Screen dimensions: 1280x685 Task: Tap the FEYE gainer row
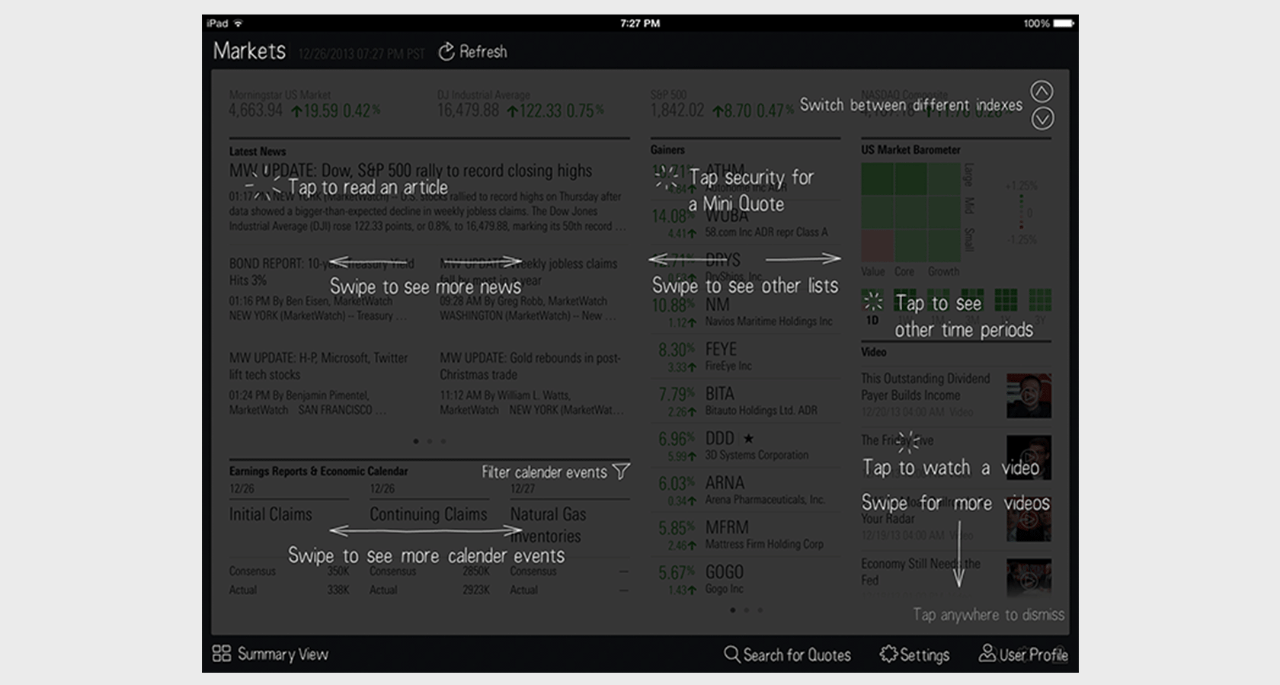[745, 357]
